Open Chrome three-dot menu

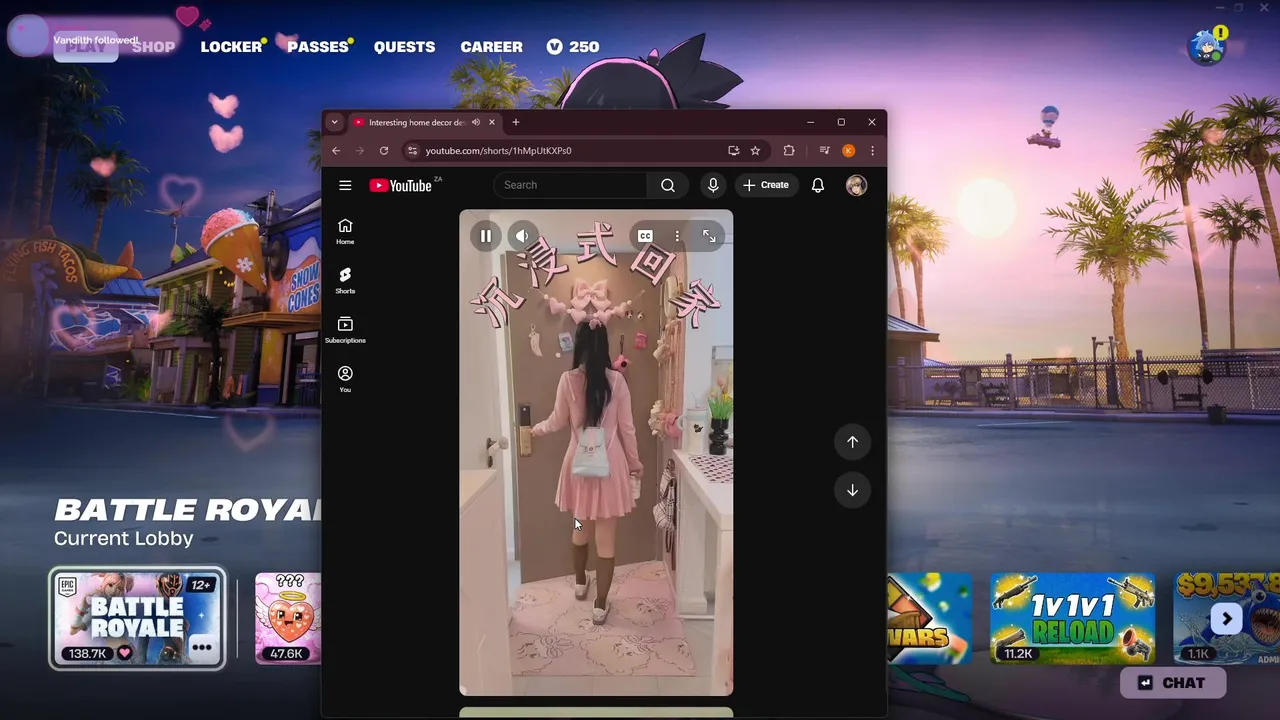coord(872,151)
